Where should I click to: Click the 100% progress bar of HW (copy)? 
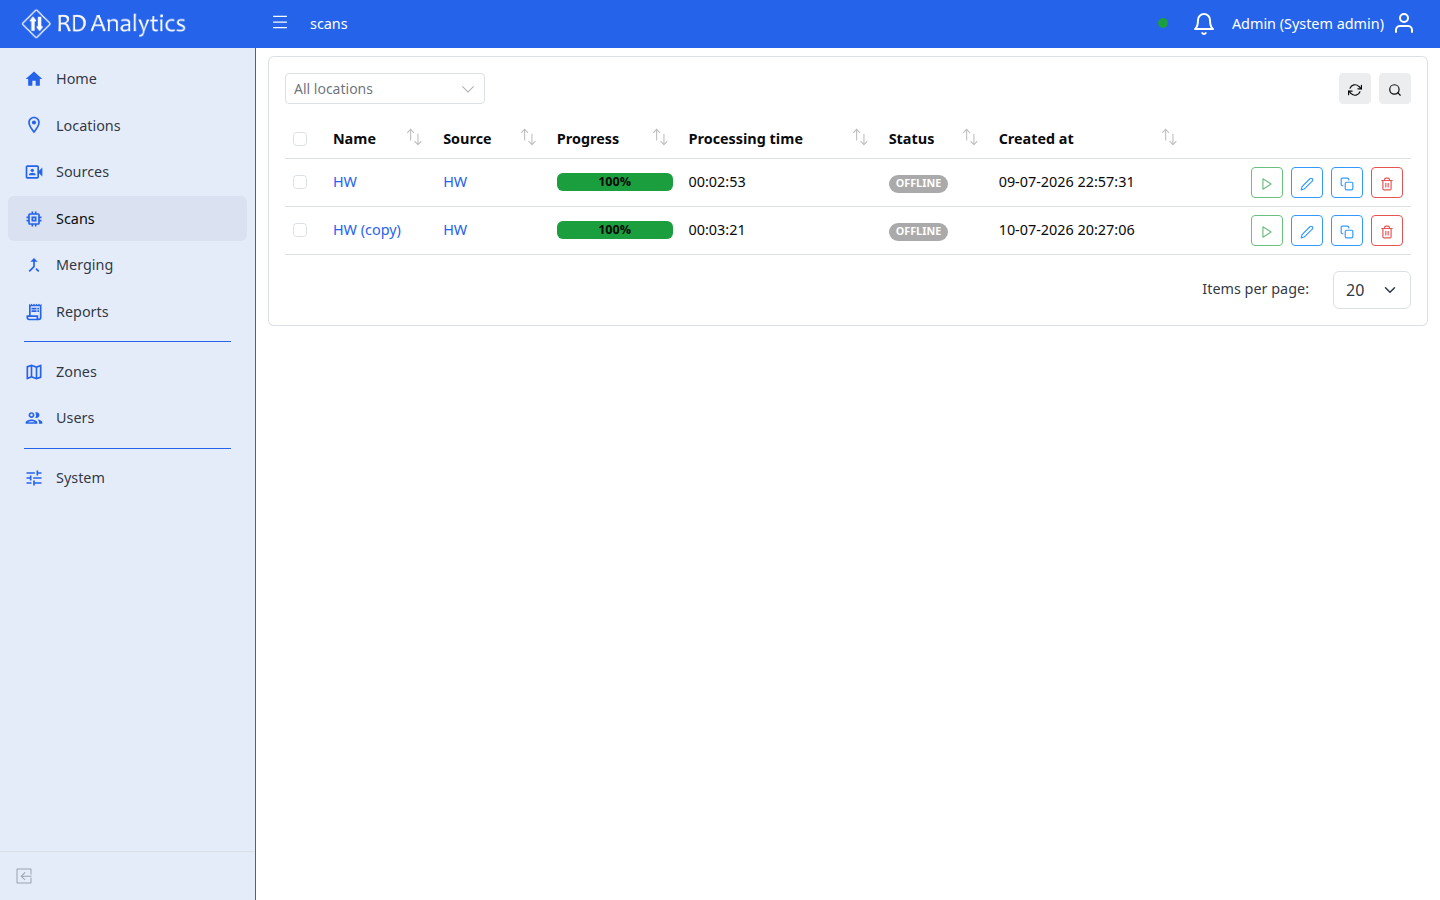(x=615, y=230)
